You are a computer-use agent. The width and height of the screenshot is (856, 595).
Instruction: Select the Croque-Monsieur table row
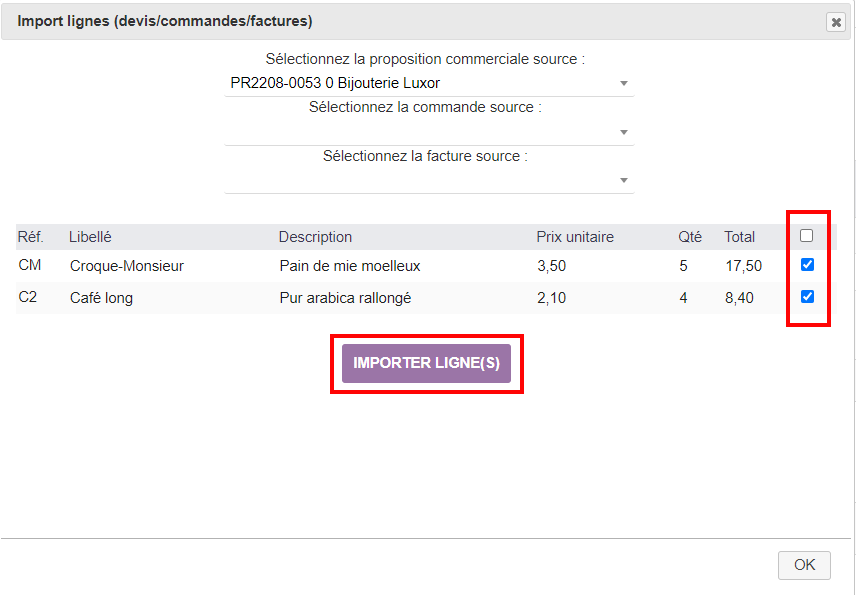pos(400,266)
